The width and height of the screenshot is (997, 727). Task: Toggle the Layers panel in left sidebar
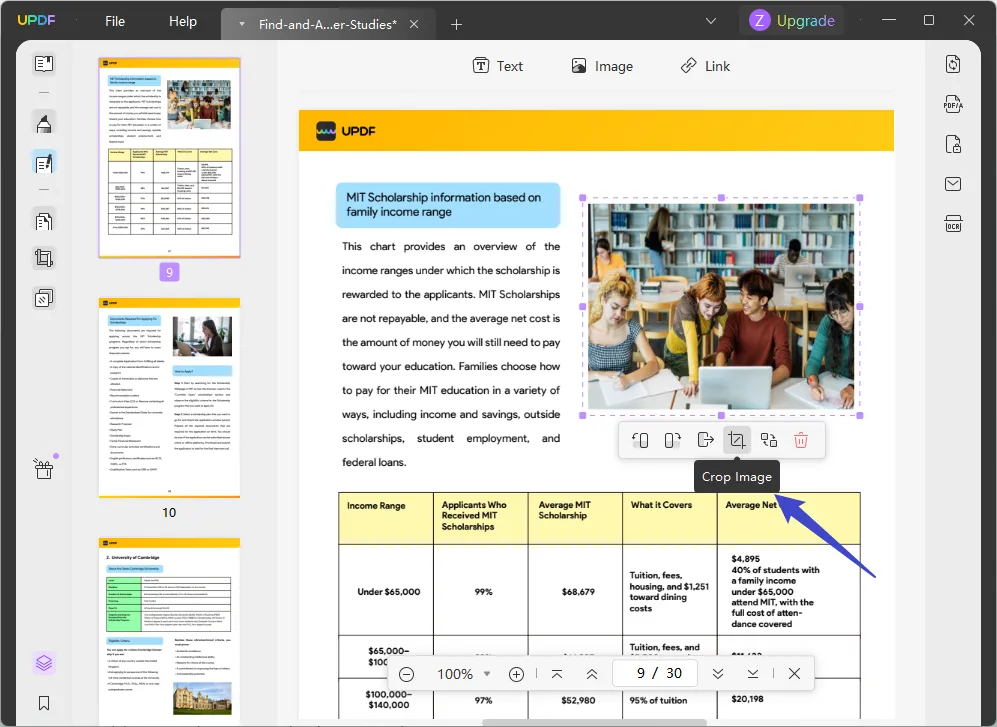pos(42,662)
